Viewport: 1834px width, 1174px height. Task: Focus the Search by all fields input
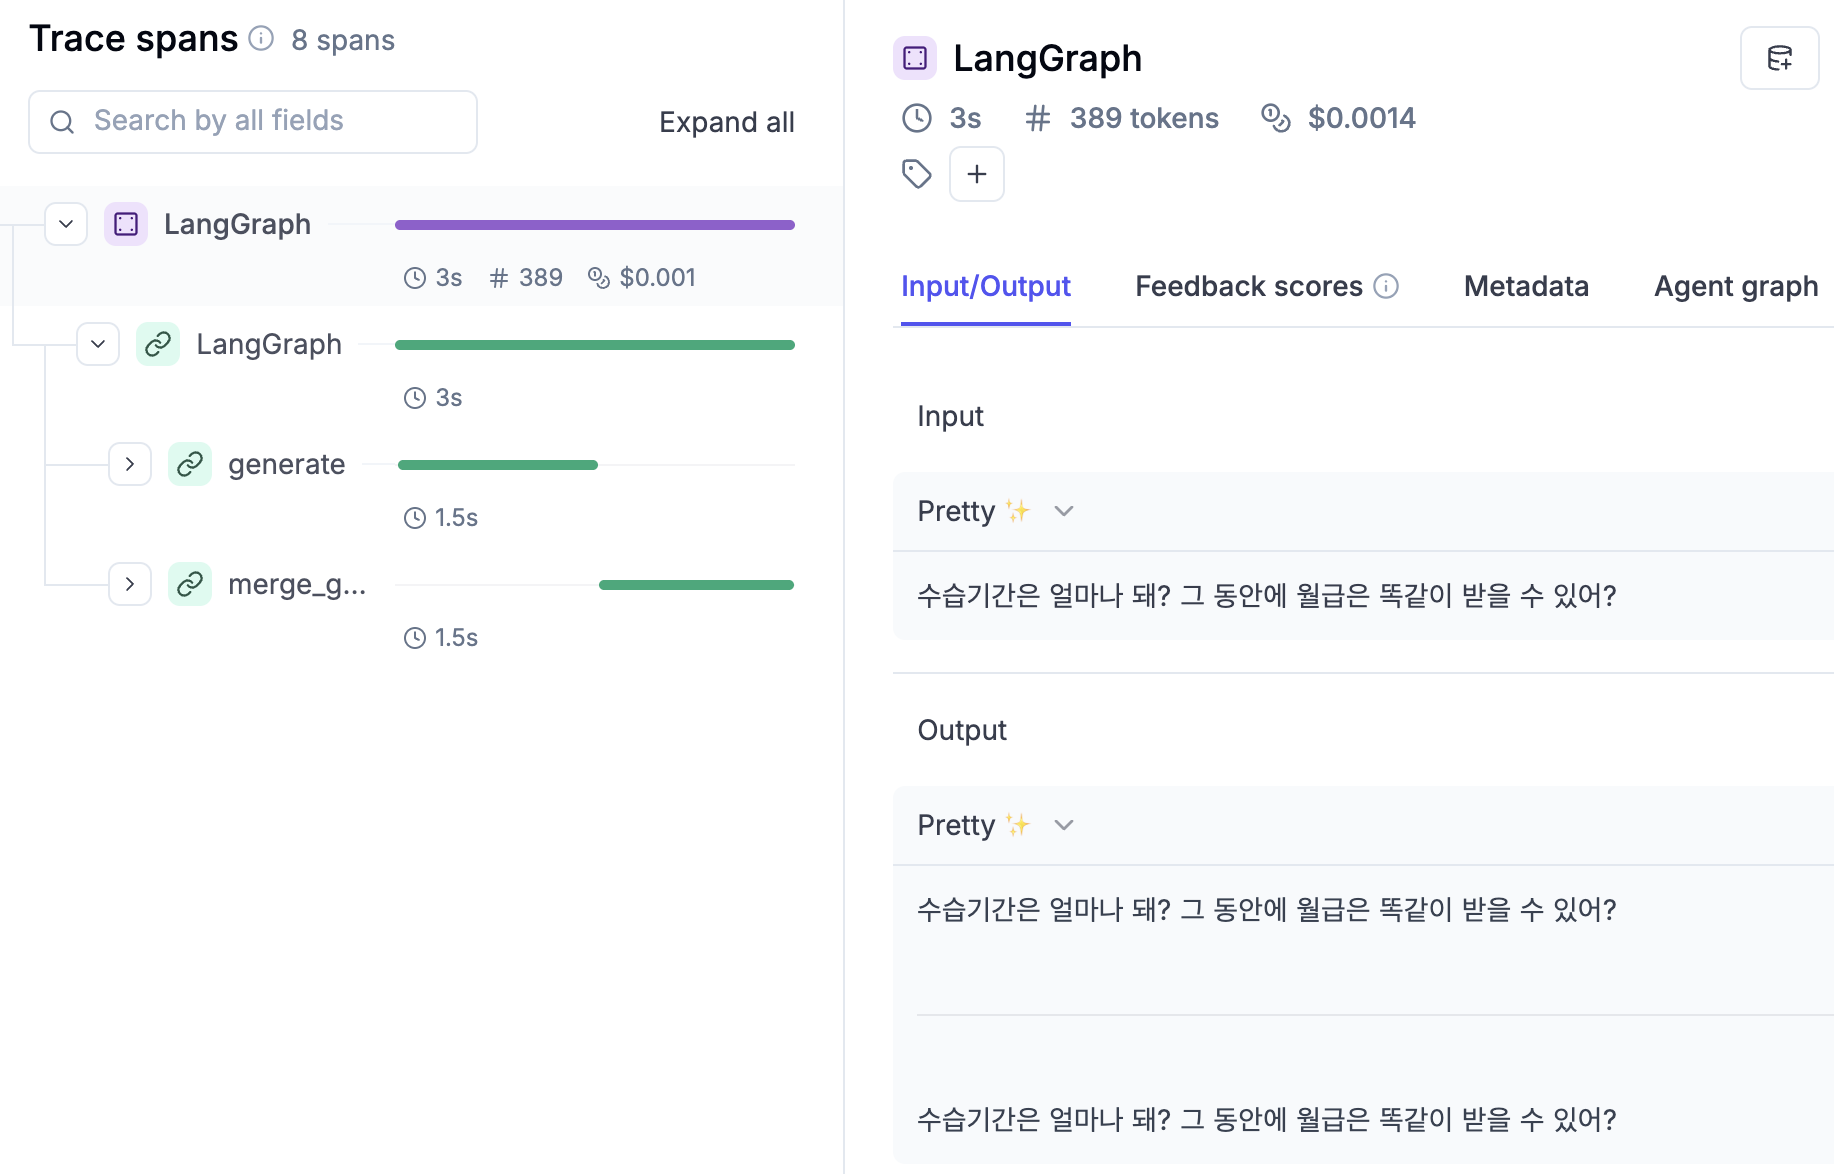click(x=253, y=122)
